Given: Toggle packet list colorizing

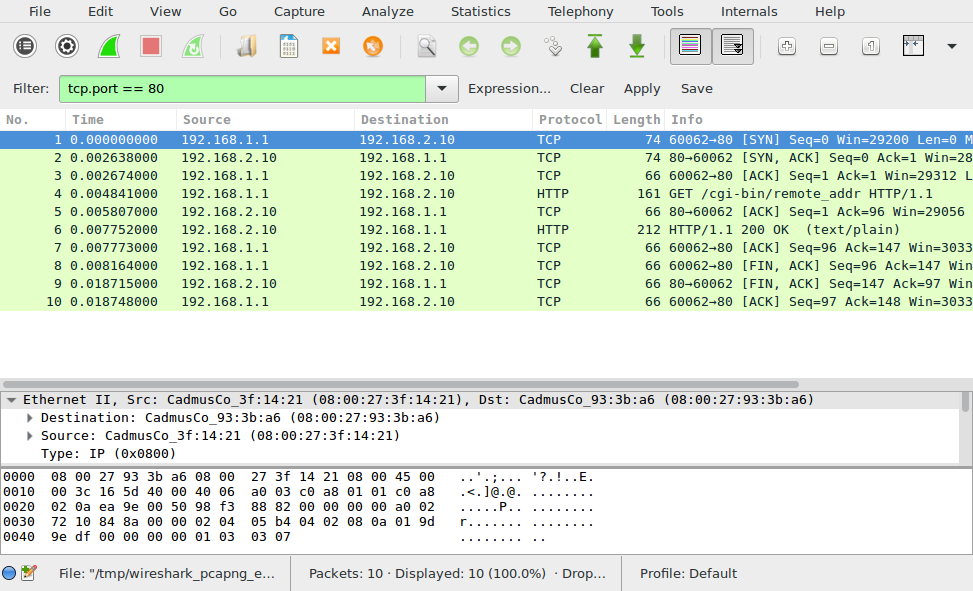Looking at the screenshot, I should (690, 46).
